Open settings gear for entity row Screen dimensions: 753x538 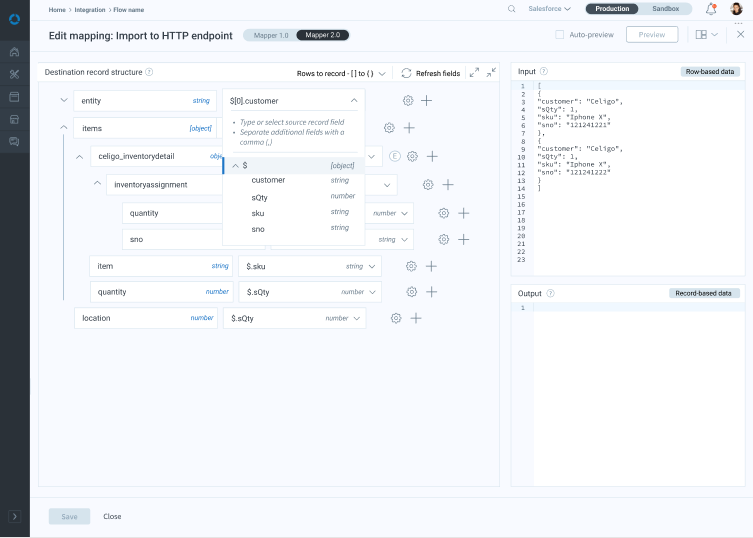[x=408, y=101]
